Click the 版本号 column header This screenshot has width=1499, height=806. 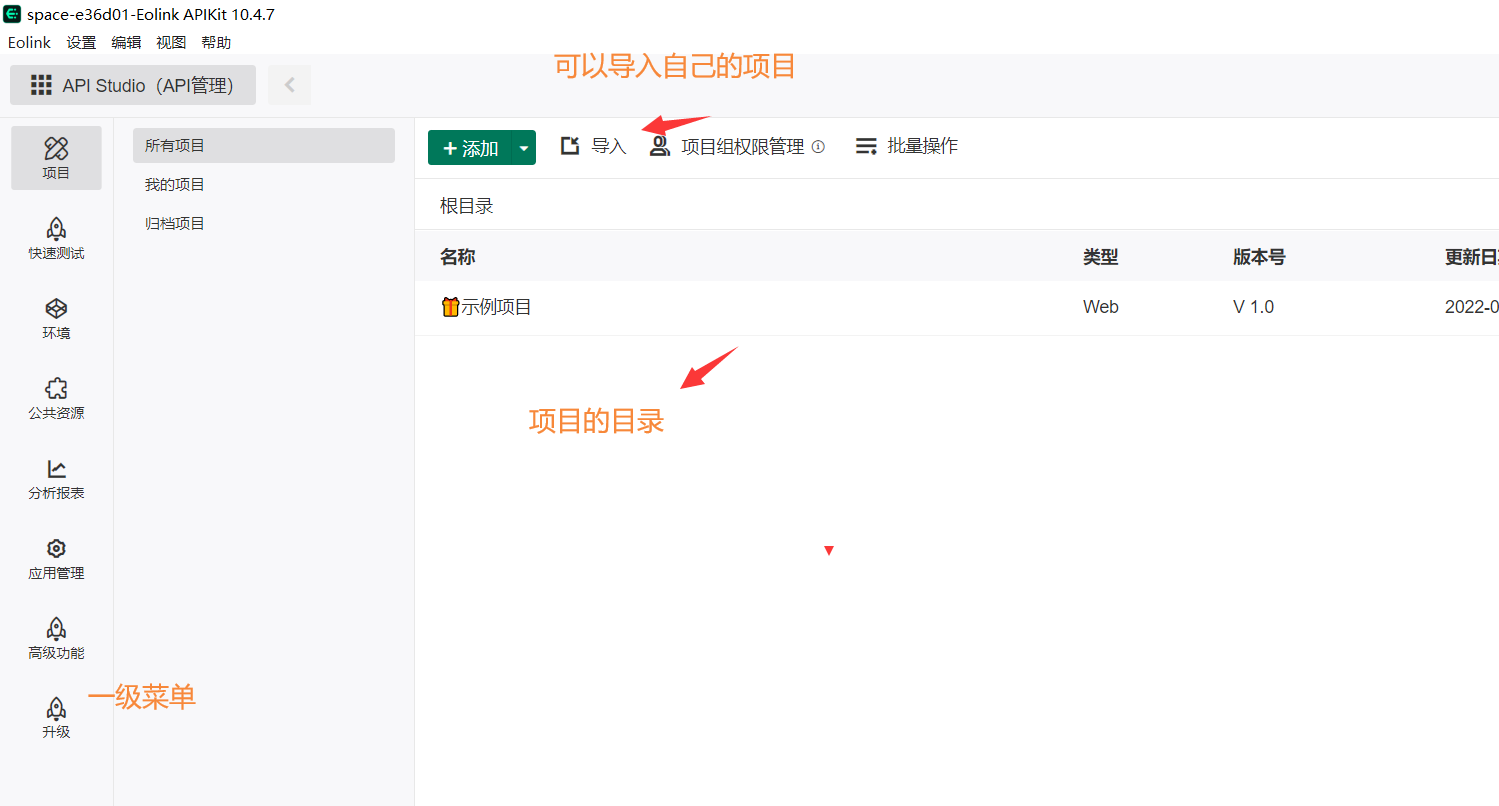(x=1259, y=257)
